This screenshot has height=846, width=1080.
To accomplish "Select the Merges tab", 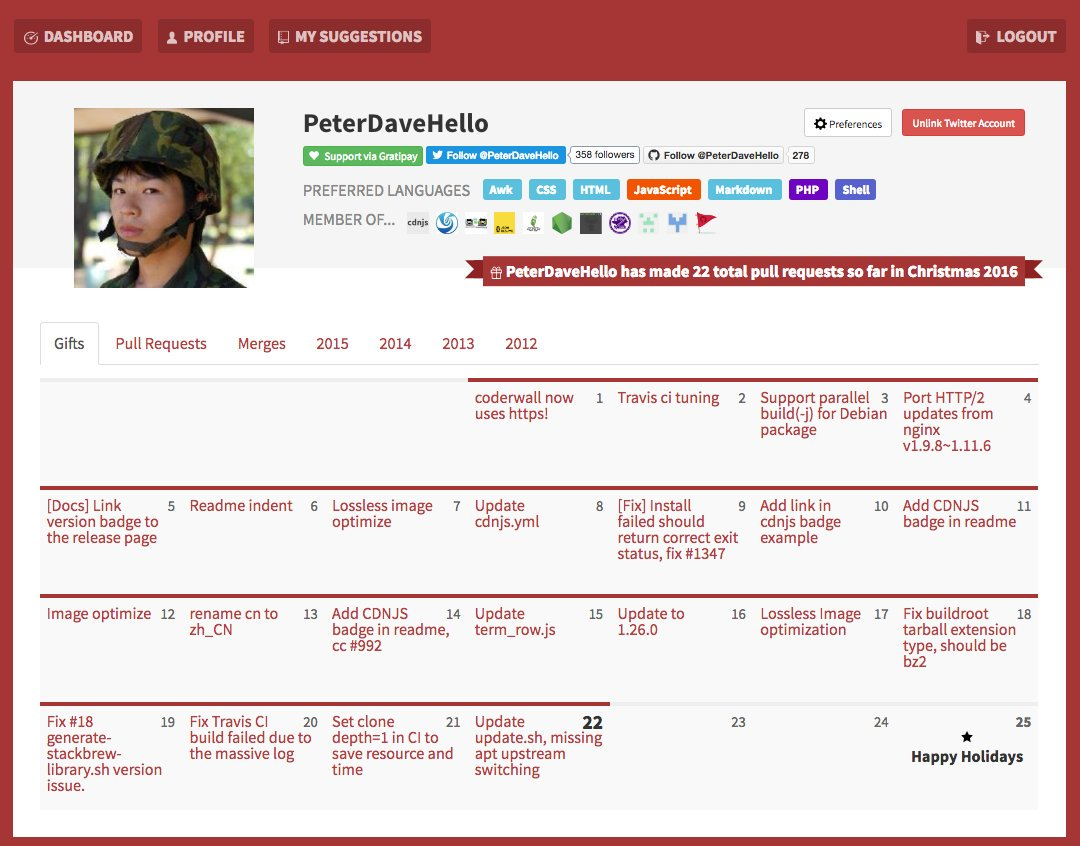I will pyautogui.click(x=261, y=343).
